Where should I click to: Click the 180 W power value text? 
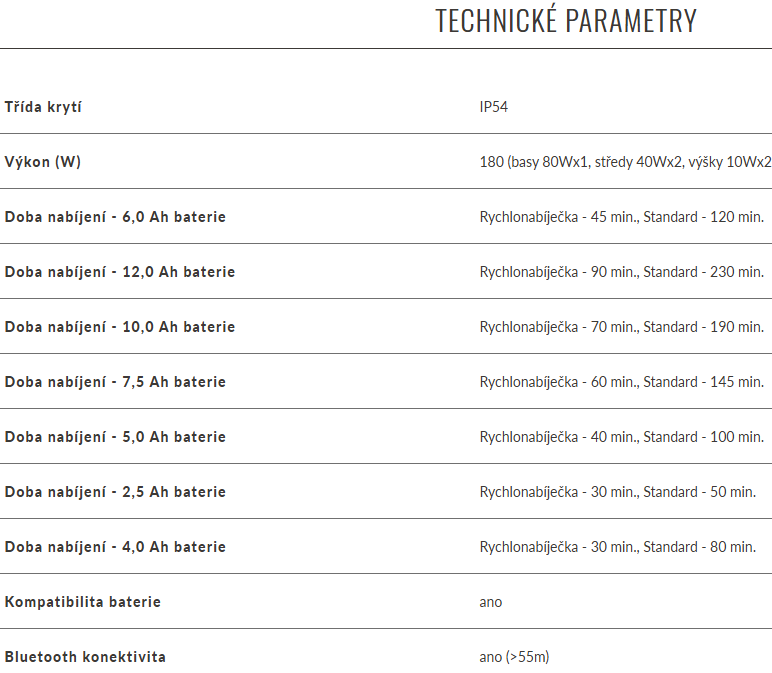pos(625,162)
